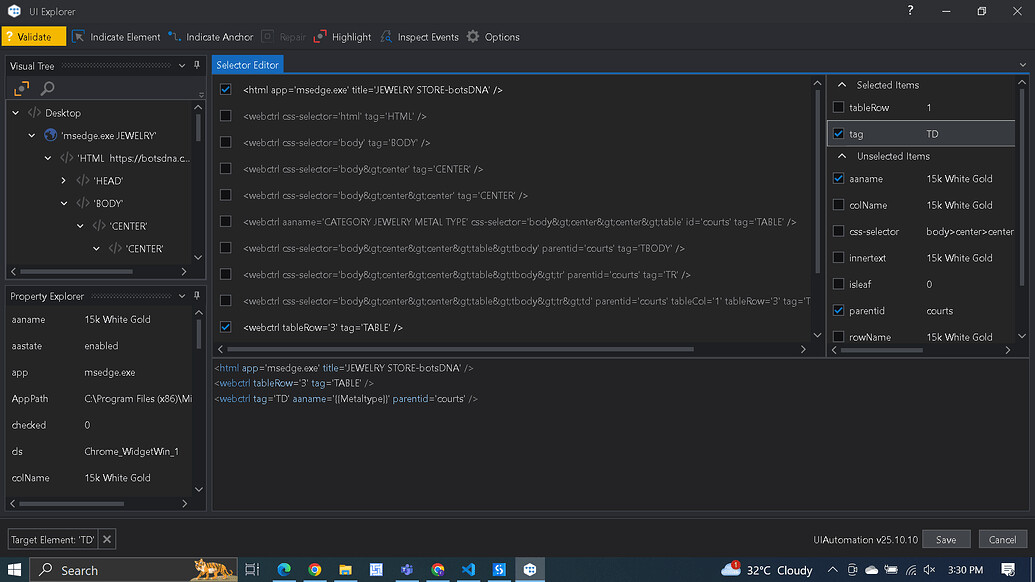Collapse the 'BODY' tree node
1035x582 pixels.
(64, 203)
